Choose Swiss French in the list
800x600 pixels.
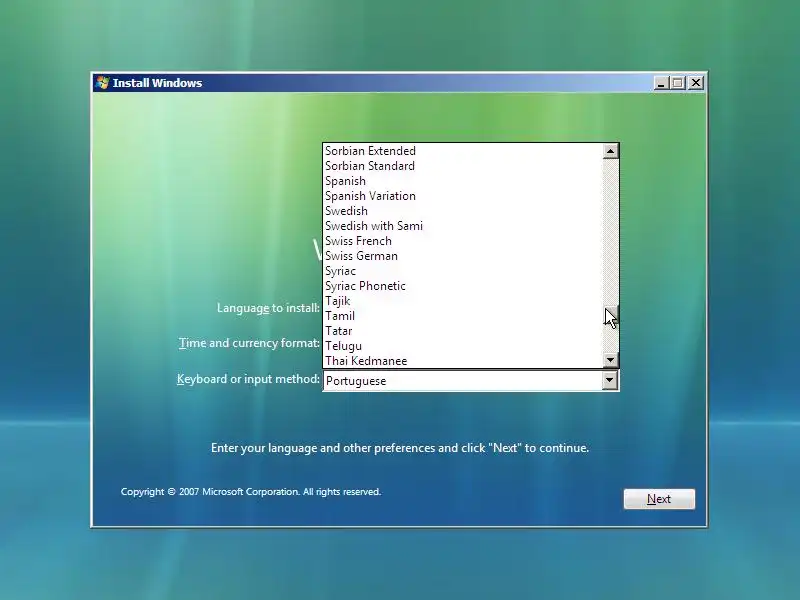click(x=463, y=241)
